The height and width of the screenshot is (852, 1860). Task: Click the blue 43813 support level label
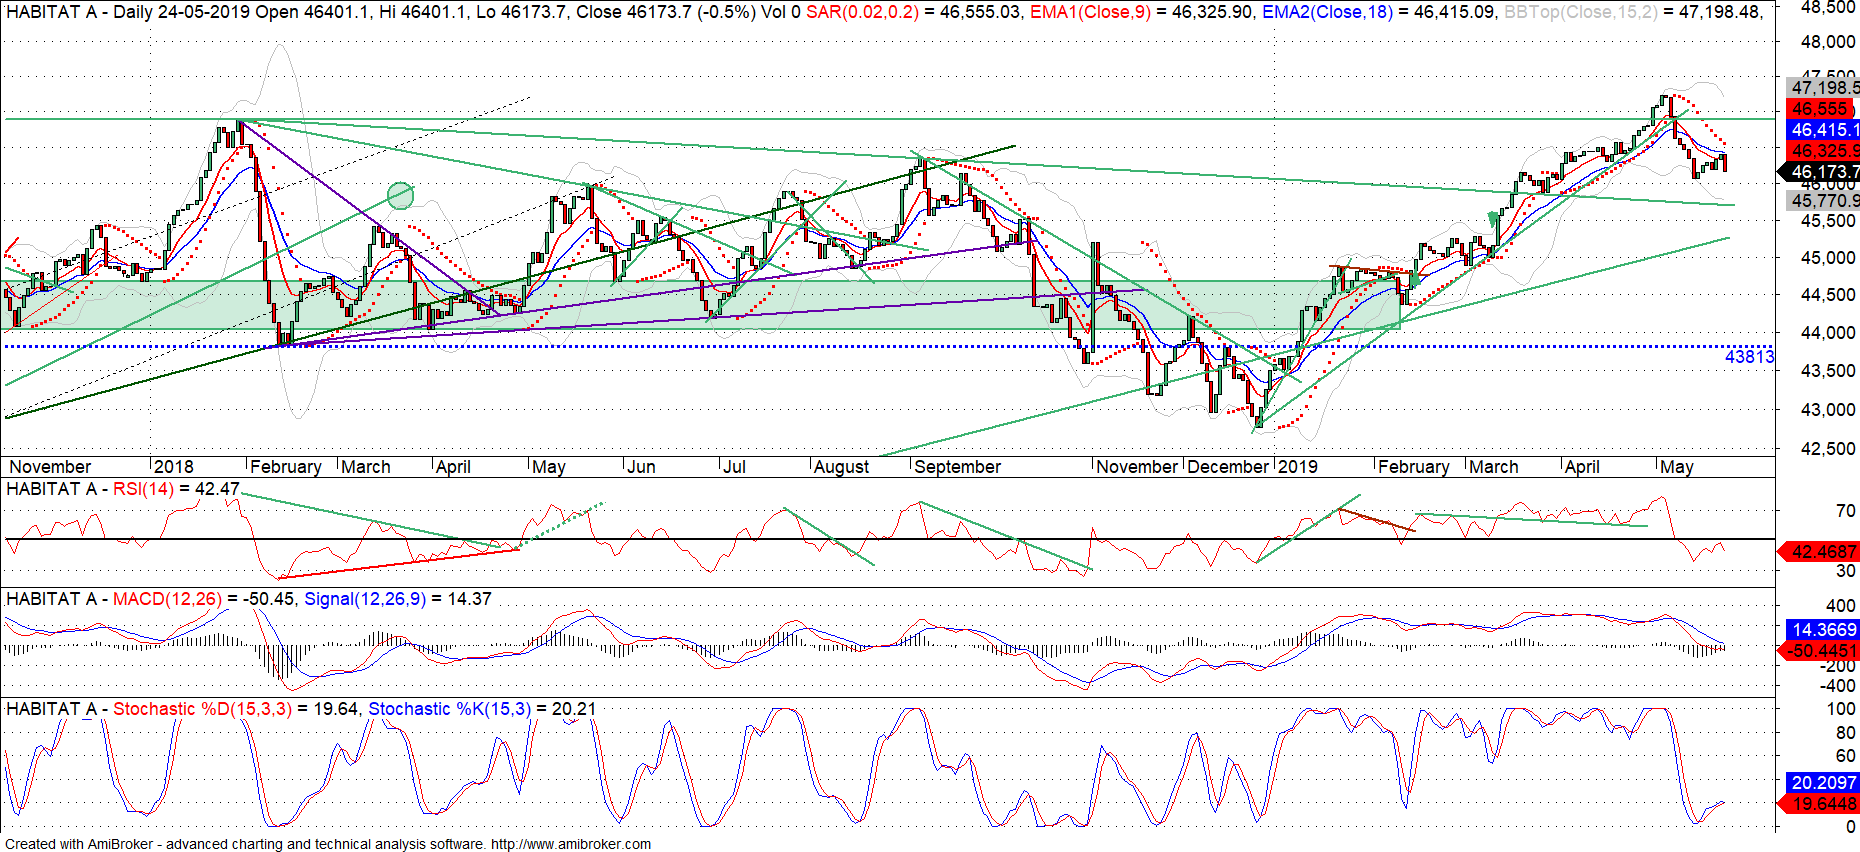tap(1749, 357)
